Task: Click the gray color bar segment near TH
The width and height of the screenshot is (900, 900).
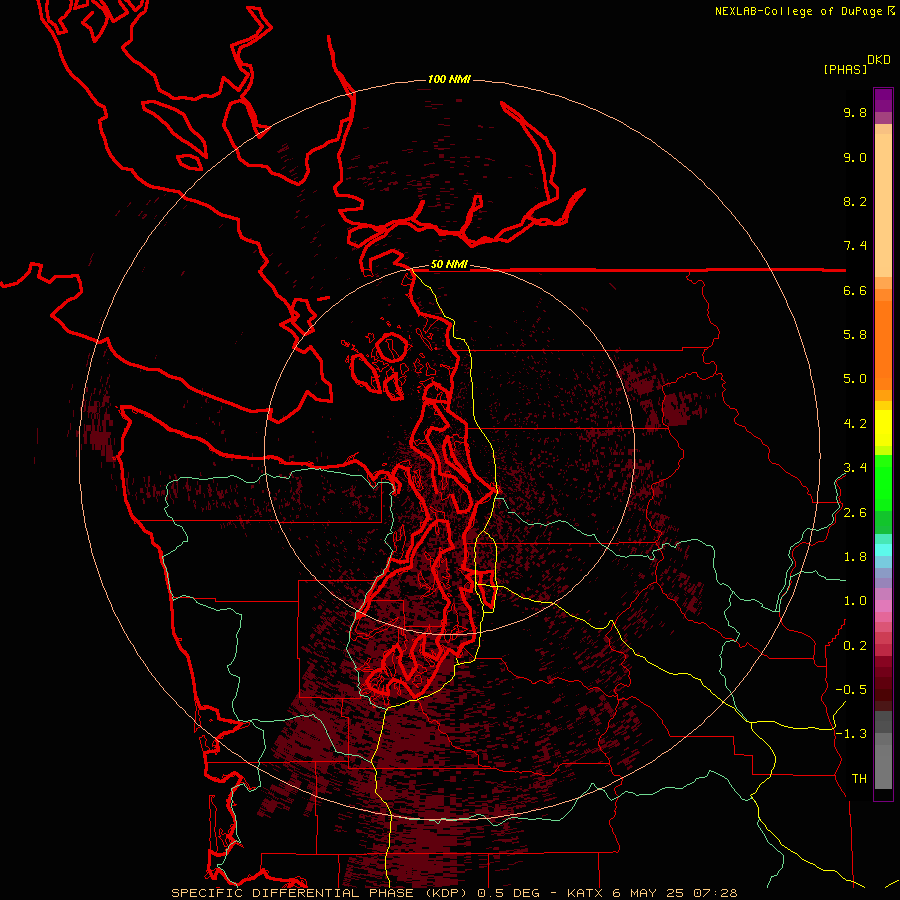Action: coord(883,766)
